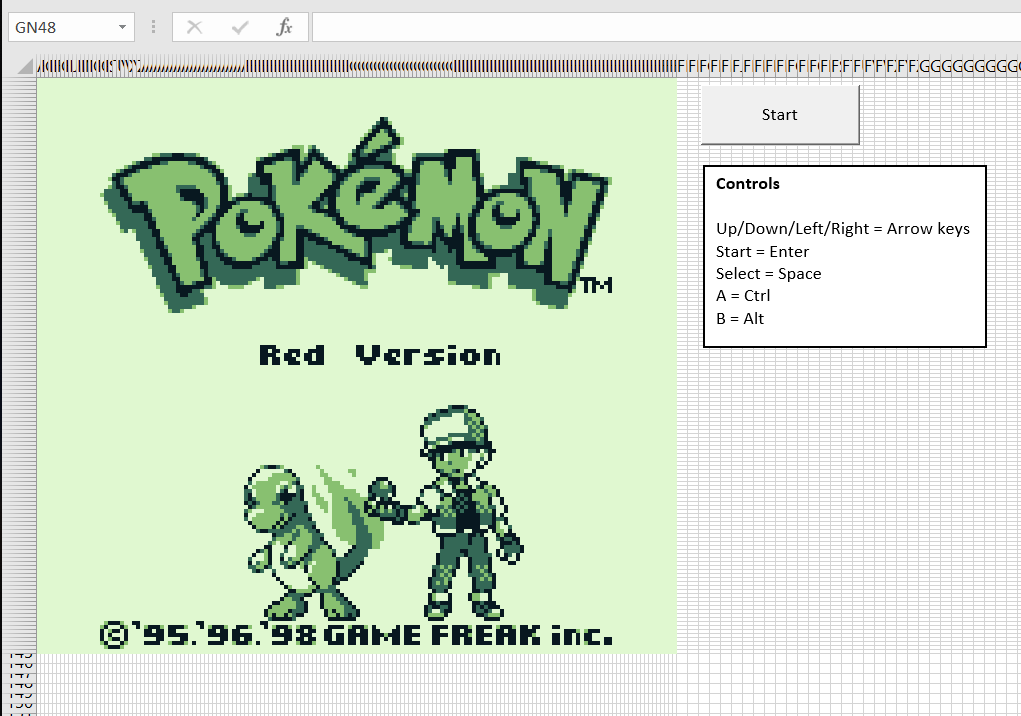Click the Select All corner triangle
The height and width of the screenshot is (716, 1021).
[x=25, y=66]
